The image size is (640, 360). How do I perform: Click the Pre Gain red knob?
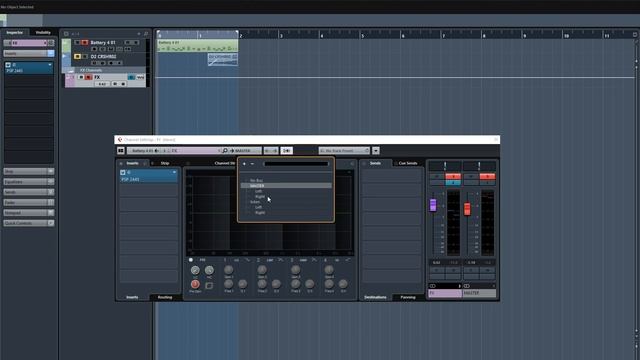click(195, 284)
